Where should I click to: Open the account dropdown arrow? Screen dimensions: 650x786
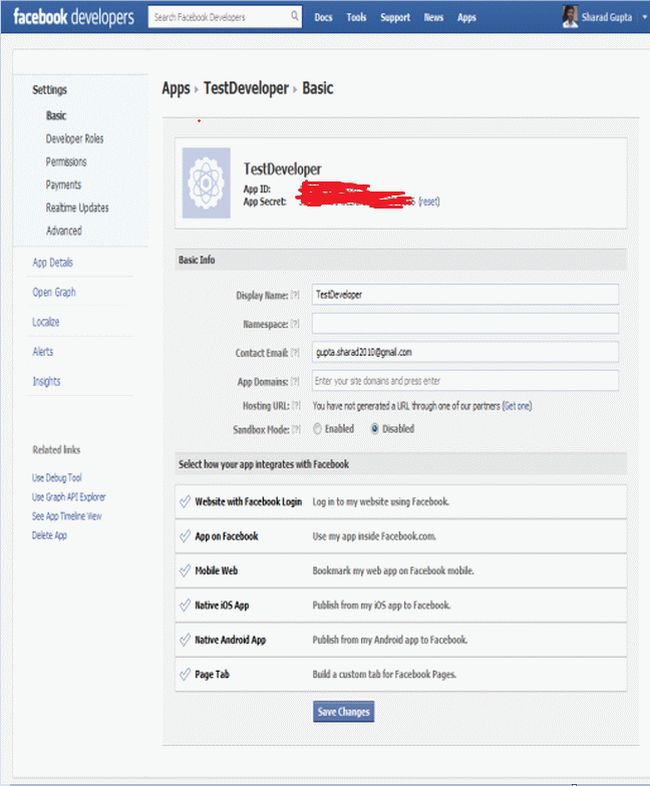pyautogui.click(x=644, y=17)
